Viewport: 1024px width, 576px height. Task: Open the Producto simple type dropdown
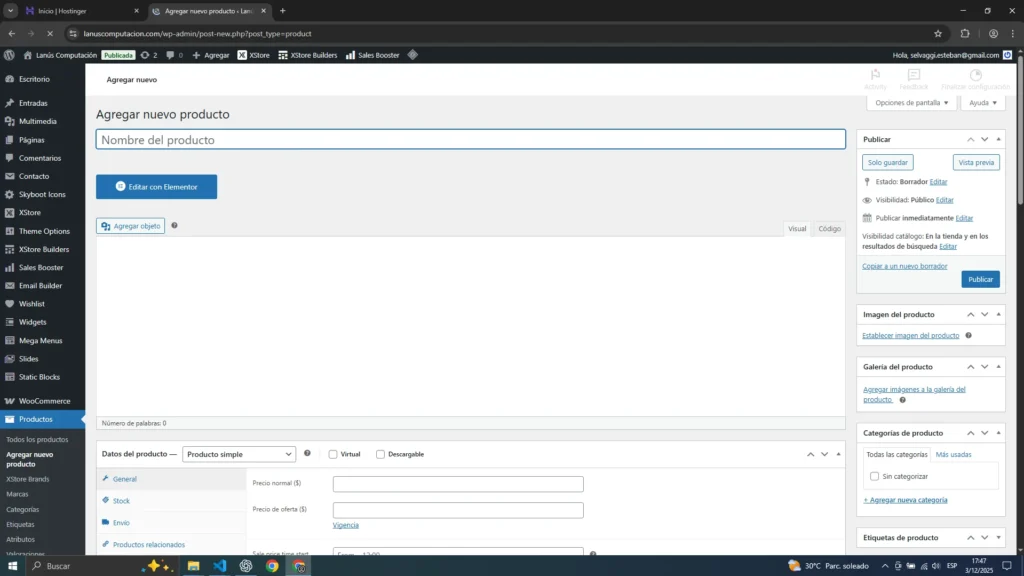pos(239,454)
